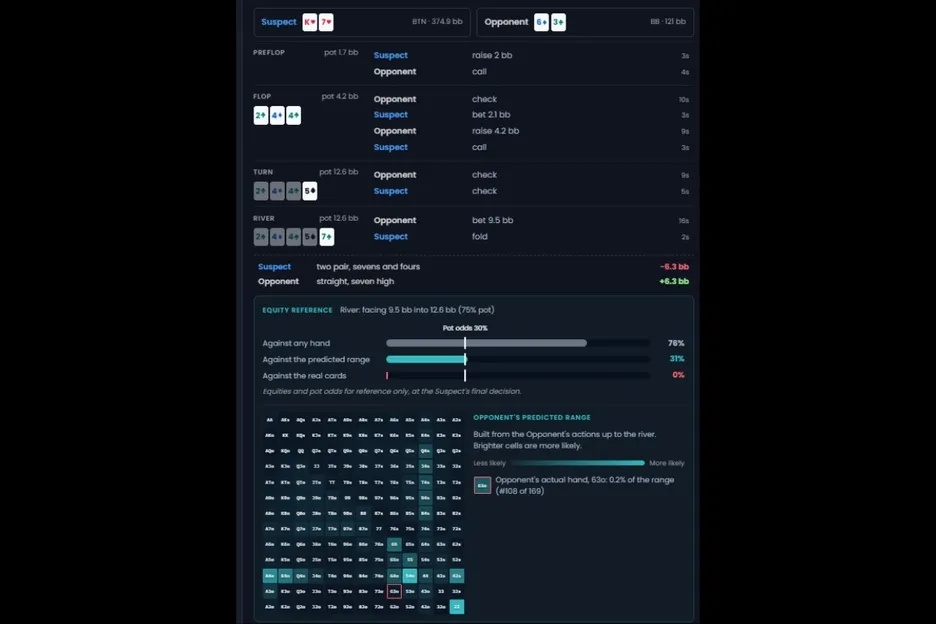Click the "raise 4.2 bb" flop action
Viewport: 936px width, 624px height.
495,131
